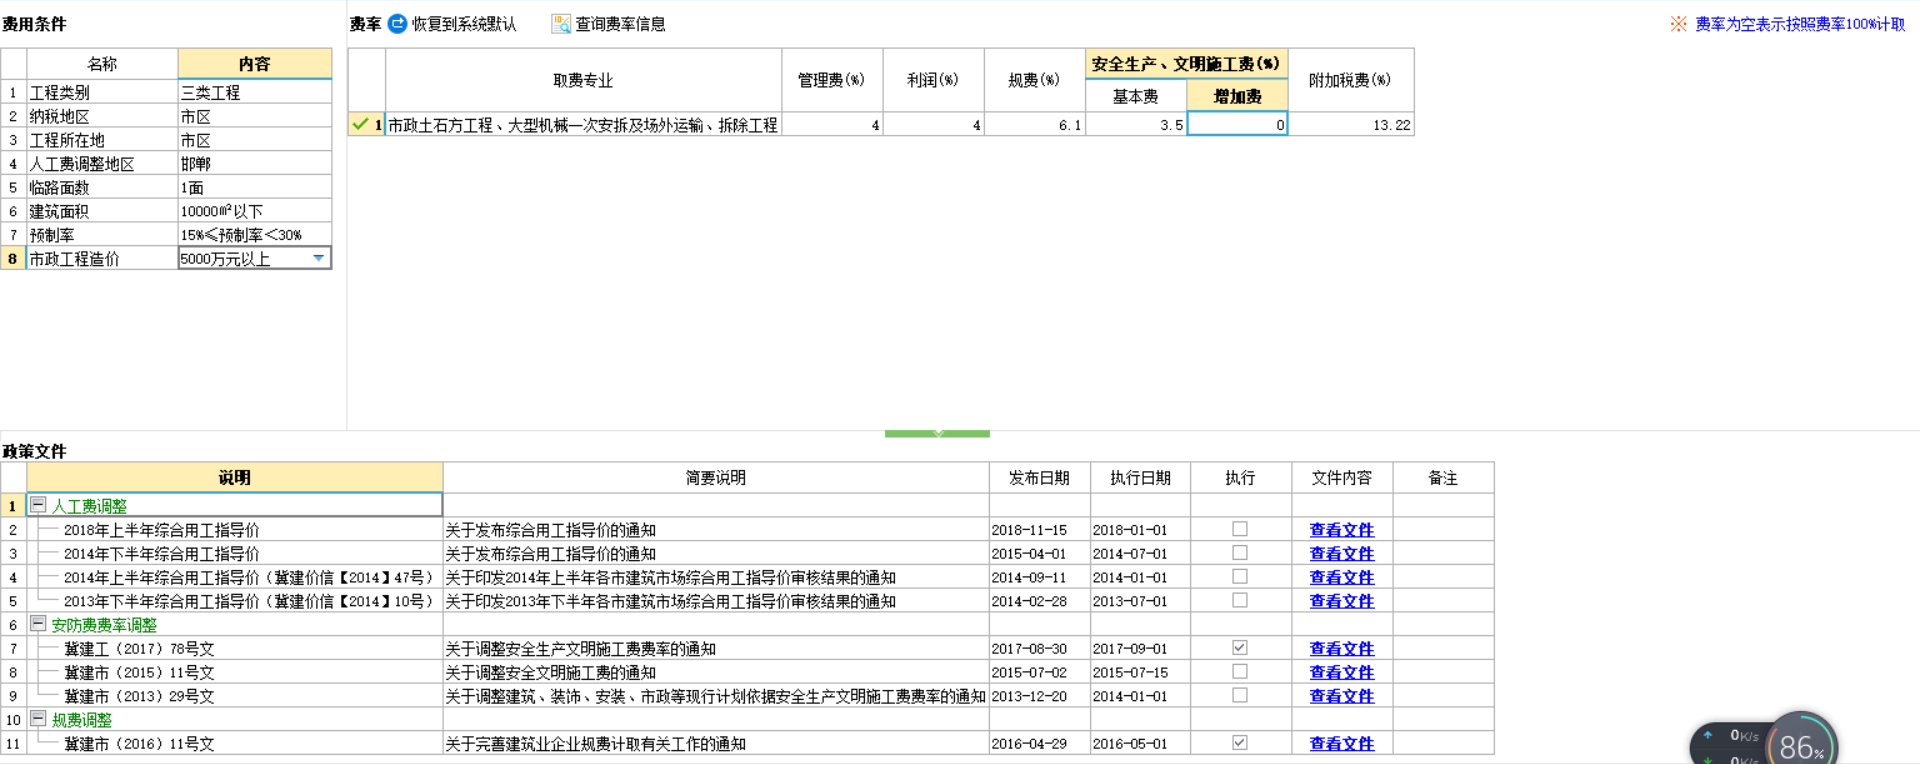This screenshot has height=764, width=1920.
Task: Open 查看文件 for 2018年上半年综合用工指导价
Action: pyautogui.click(x=1342, y=530)
